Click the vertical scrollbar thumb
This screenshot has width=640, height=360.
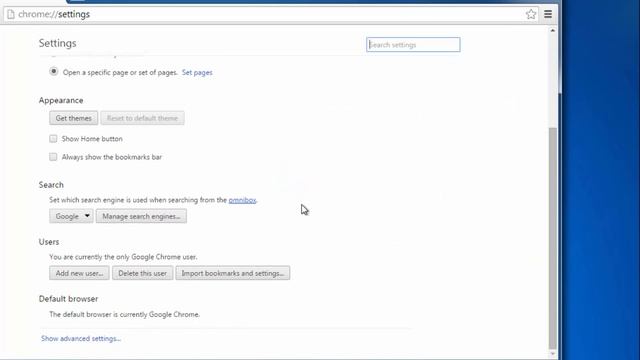[553, 239]
